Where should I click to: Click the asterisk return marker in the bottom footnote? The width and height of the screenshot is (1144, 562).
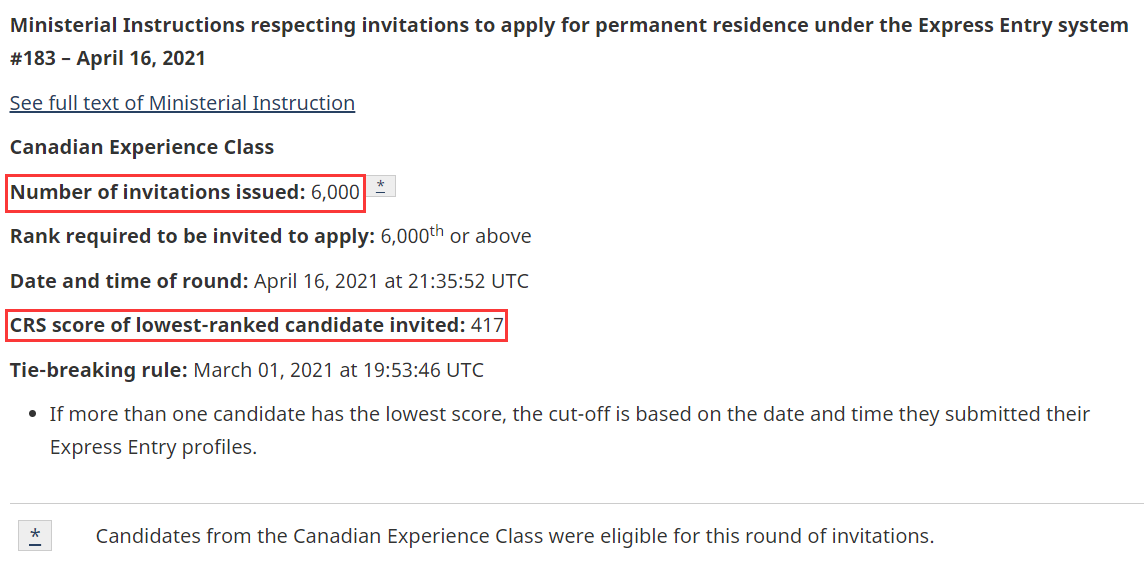coord(35,536)
